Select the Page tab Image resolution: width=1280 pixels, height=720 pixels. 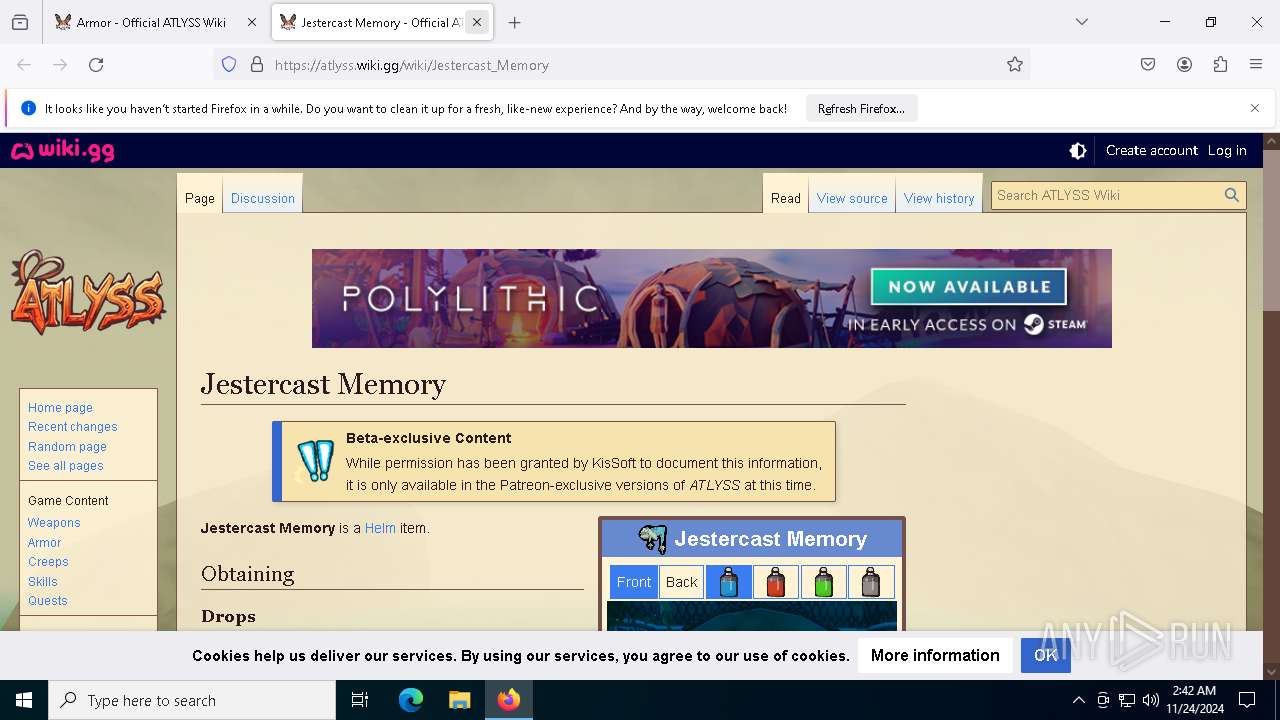(200, 198)
